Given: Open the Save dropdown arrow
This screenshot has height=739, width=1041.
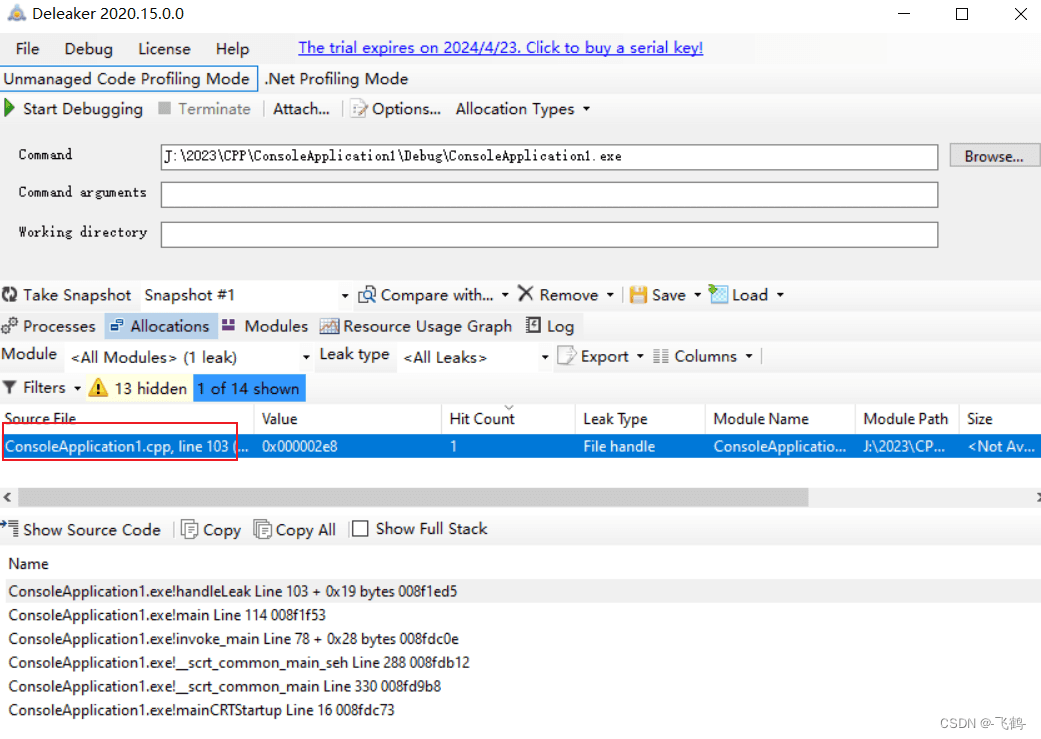Looking at the screenshot, I should [x=698, y=295].
